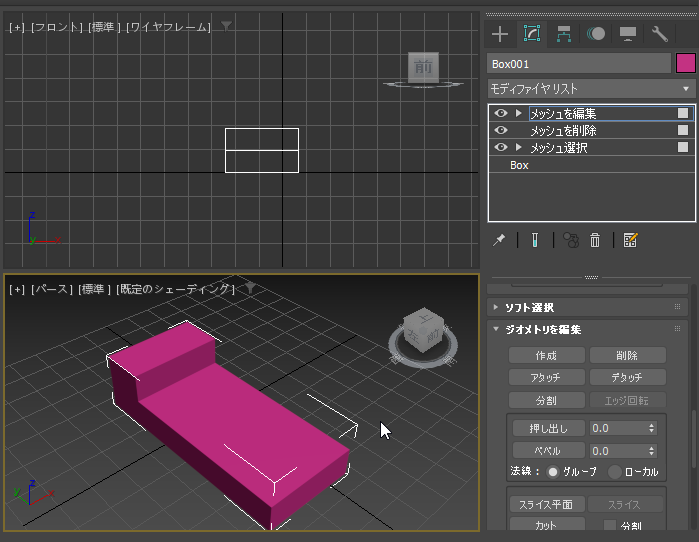Collapse the ジオメトリを編集 rollout

tap(543, 330)
